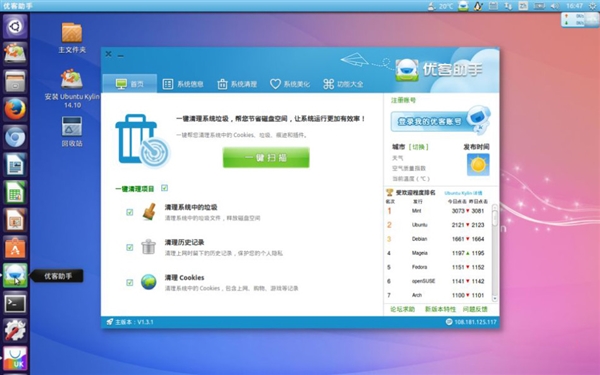Image resolution: width=600 pixels, height=375 pixels.
Task: Open the Ubuntu Software Center icon
Action: pos(15,248)
